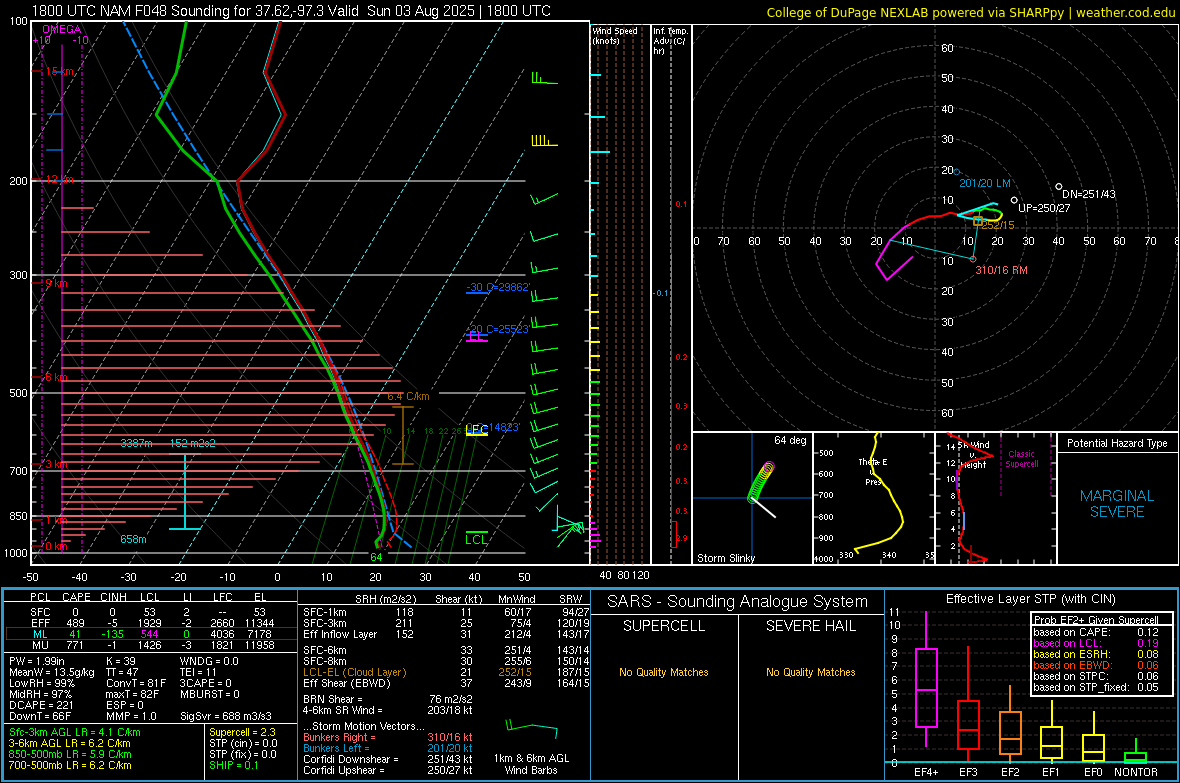The width and height of the screenshot is (1180, 783).
Task: Click the yellow-underlined LFC level marker
Action: [476, 429]
